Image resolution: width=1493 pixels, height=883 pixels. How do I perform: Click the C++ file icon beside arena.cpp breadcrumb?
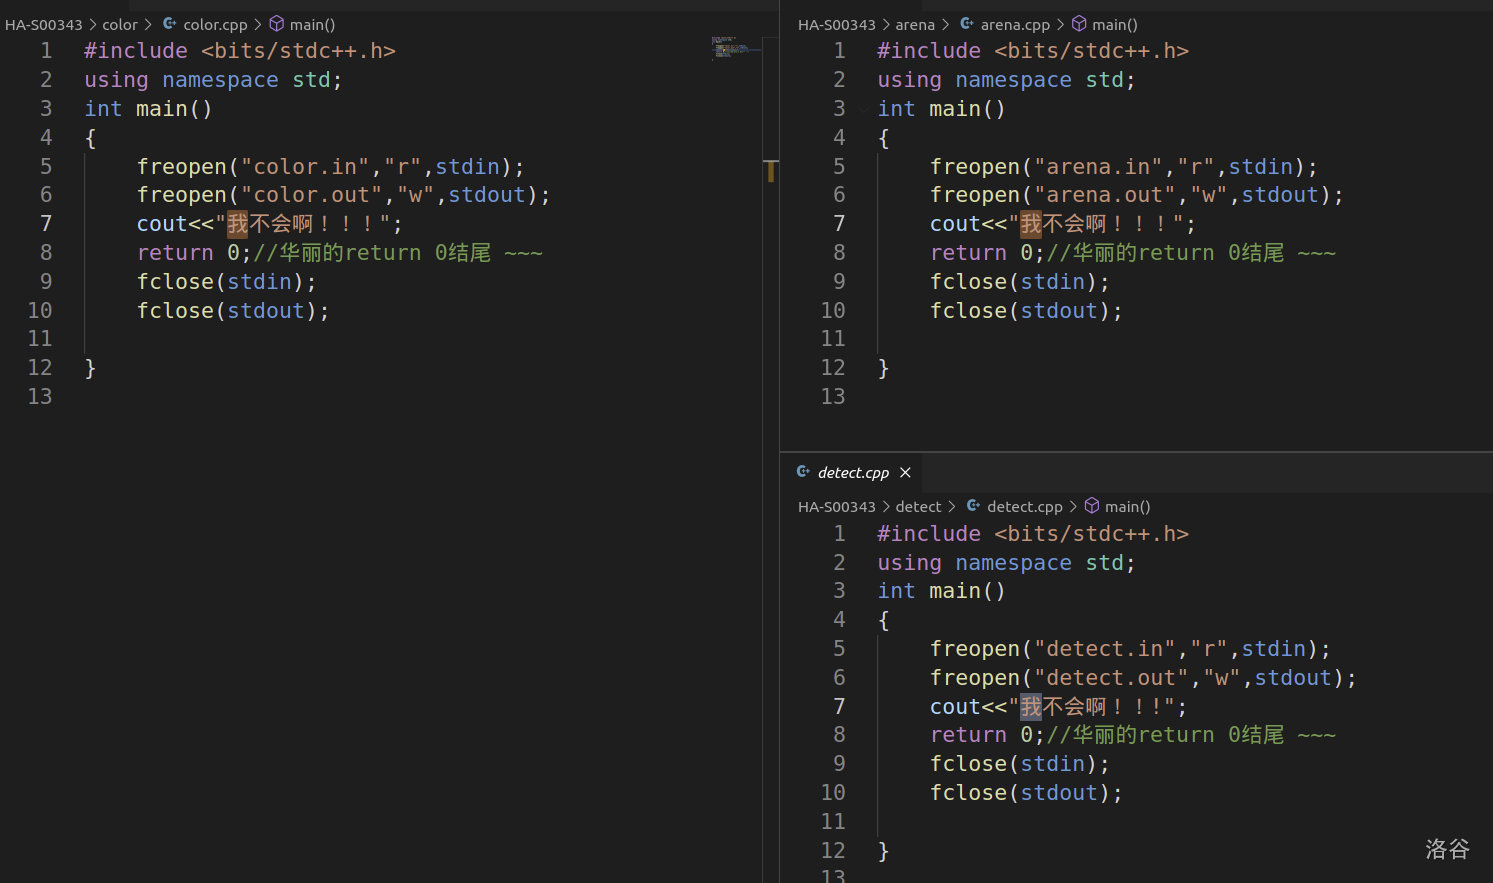(x=967, y=24)
